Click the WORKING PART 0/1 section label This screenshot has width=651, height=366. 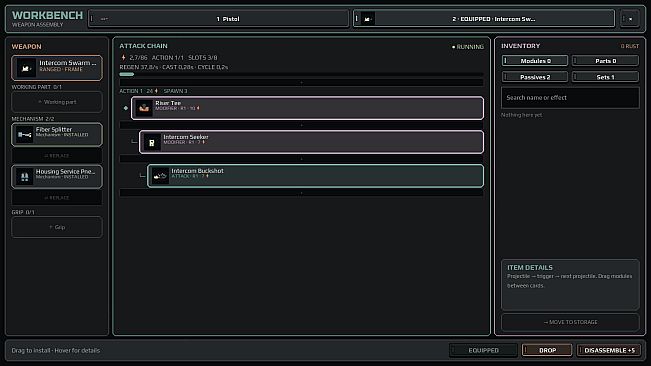(37, 87)
